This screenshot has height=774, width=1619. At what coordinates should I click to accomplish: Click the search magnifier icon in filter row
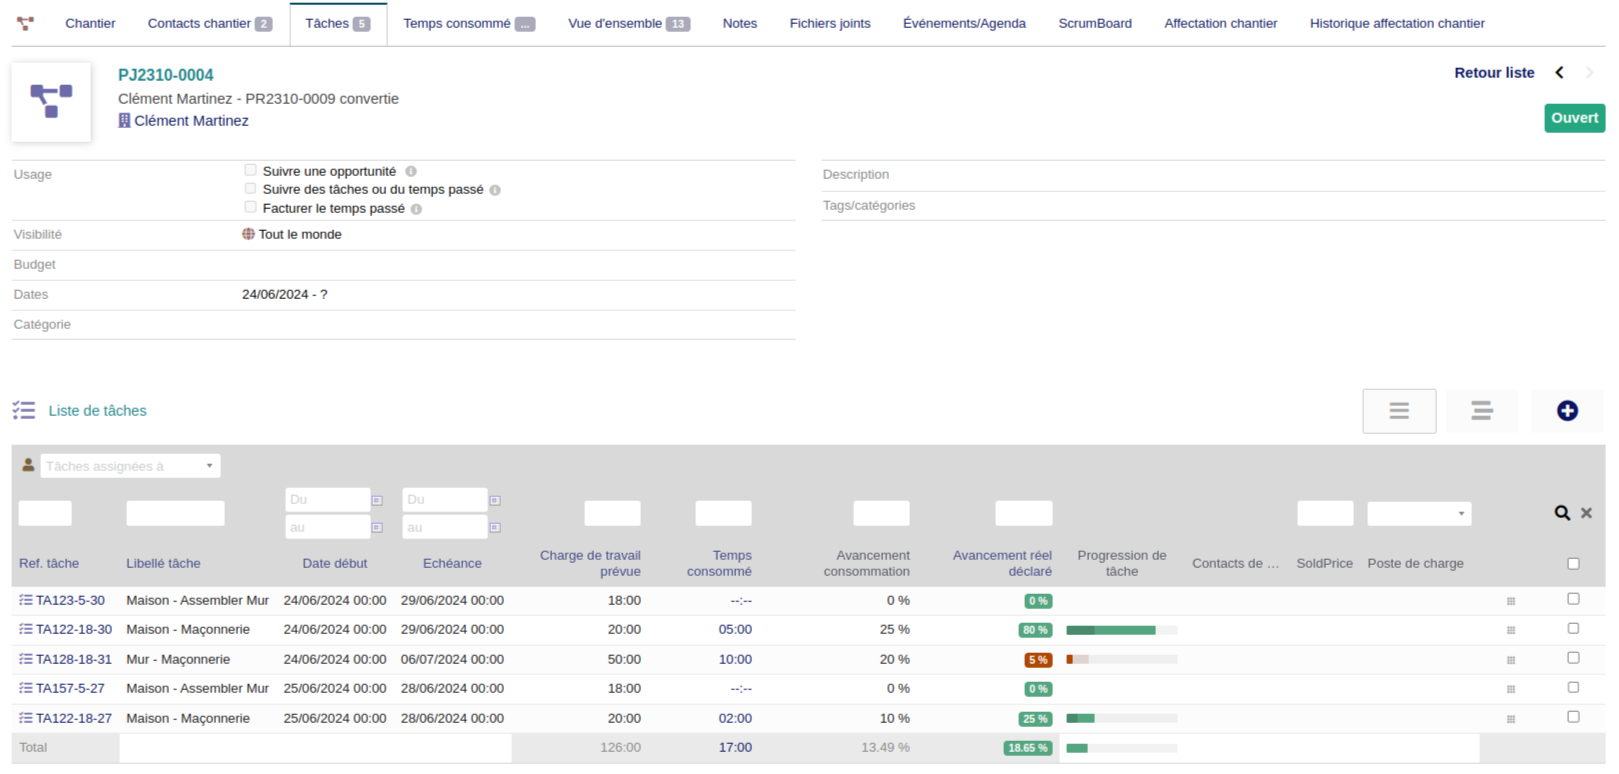1562,513
